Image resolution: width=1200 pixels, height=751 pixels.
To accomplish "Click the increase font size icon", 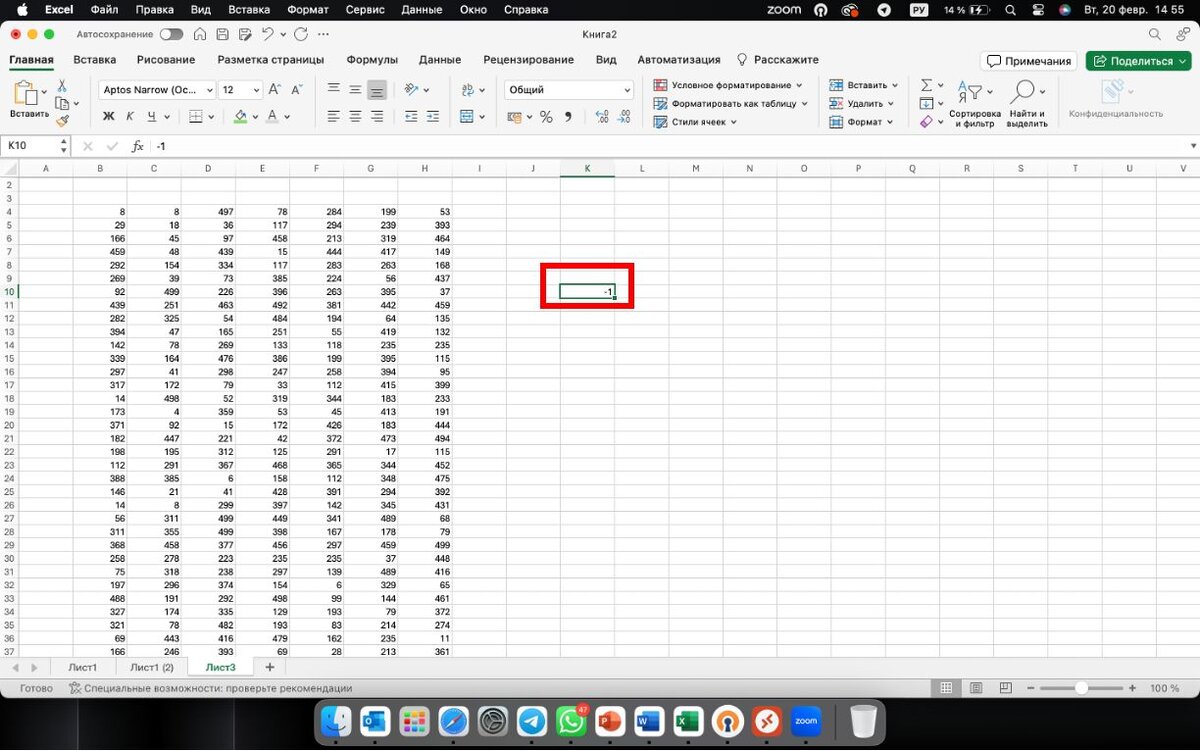I will coord(275,90).
